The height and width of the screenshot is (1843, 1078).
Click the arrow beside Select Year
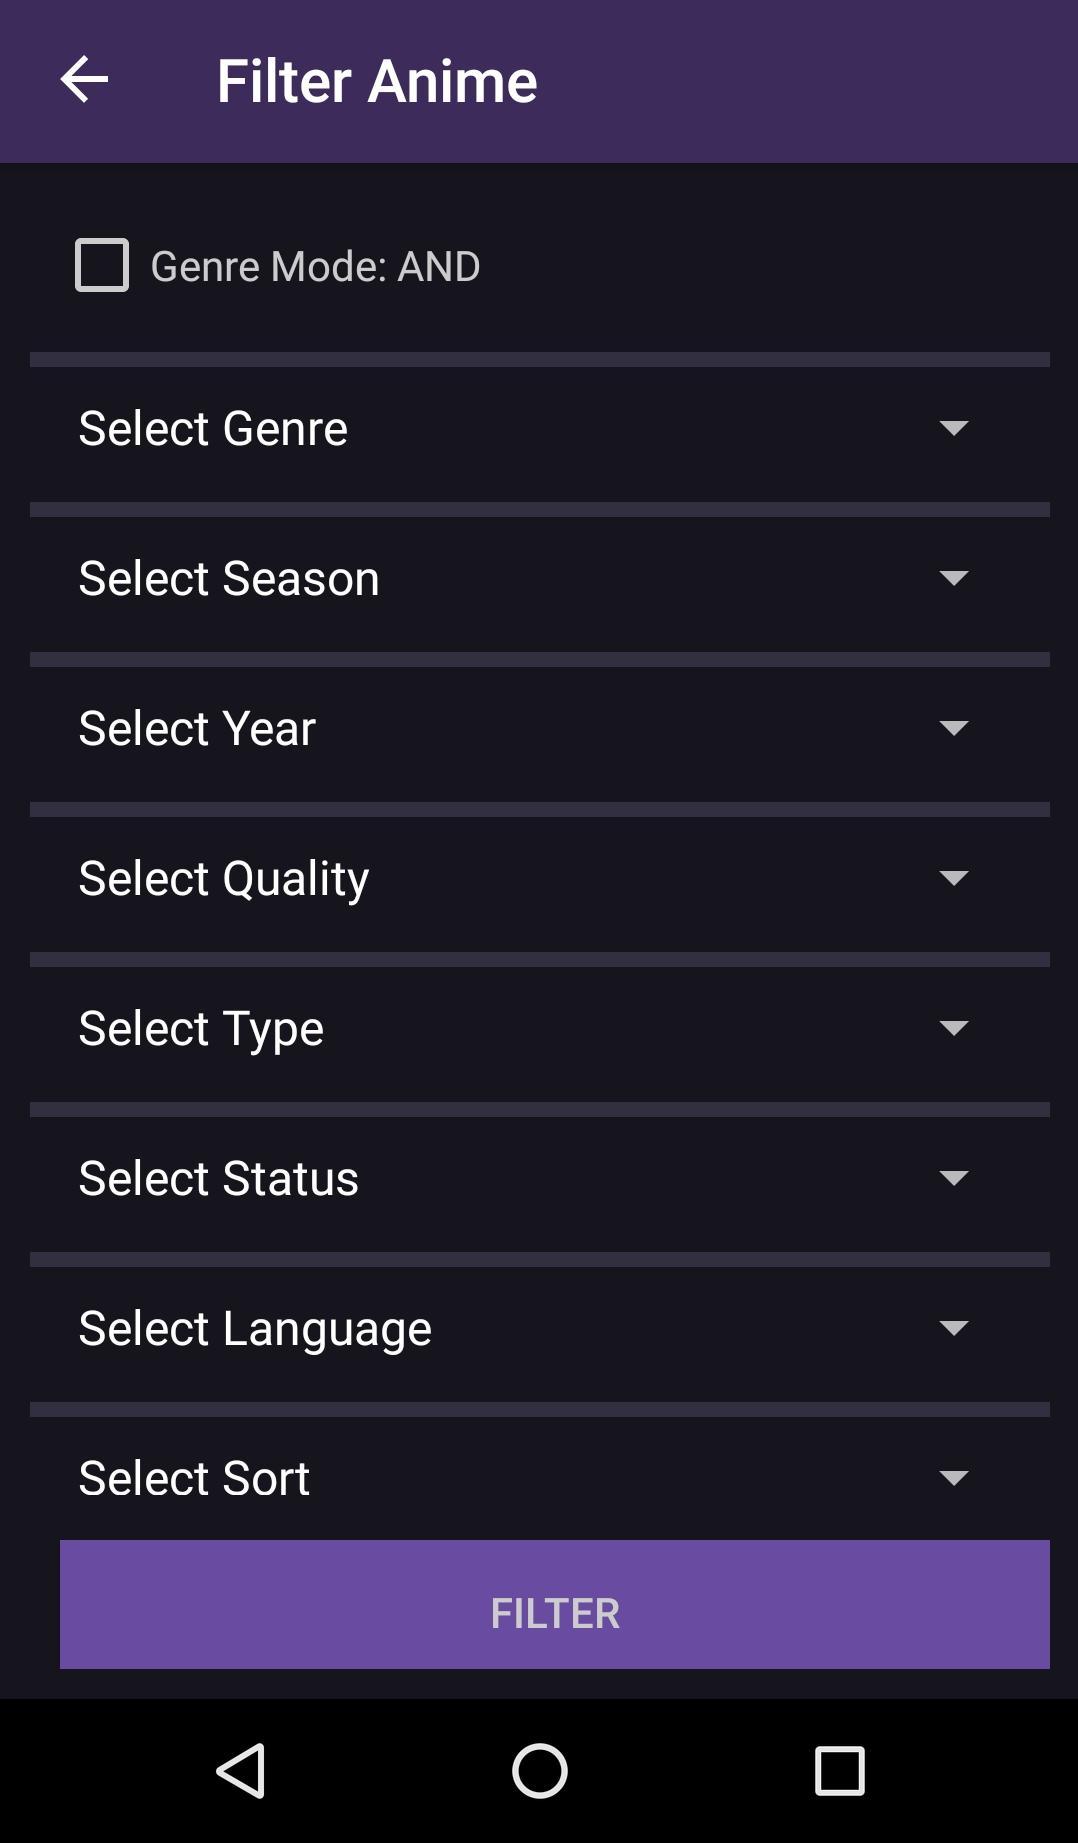click(x=954, y=728)
